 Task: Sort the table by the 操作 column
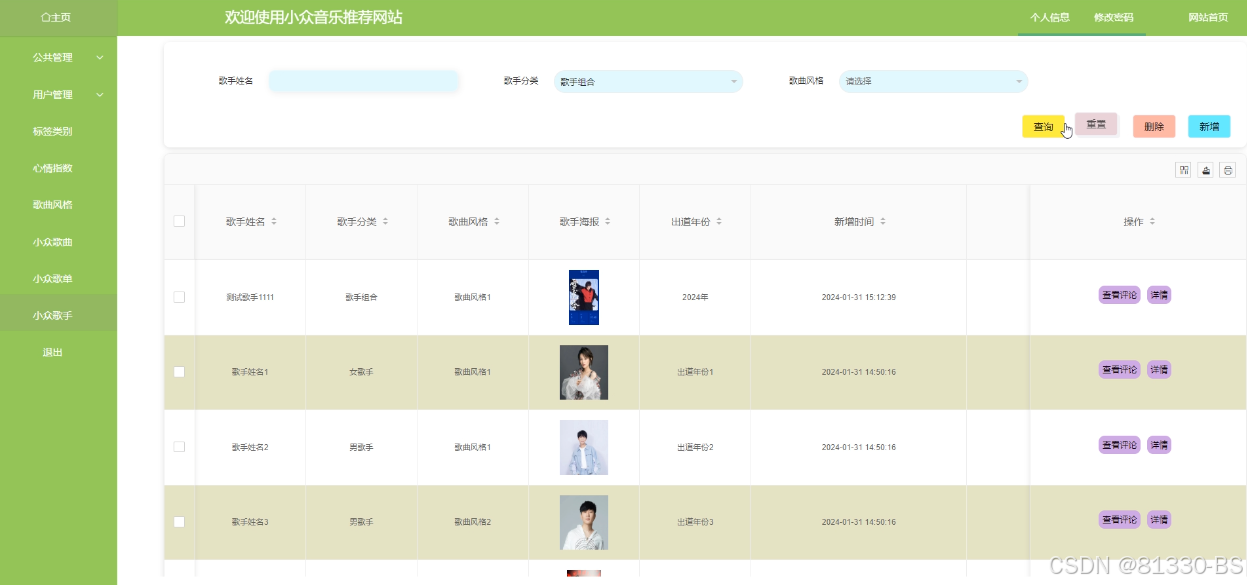pyautogui.click(x=1152, y=222)
